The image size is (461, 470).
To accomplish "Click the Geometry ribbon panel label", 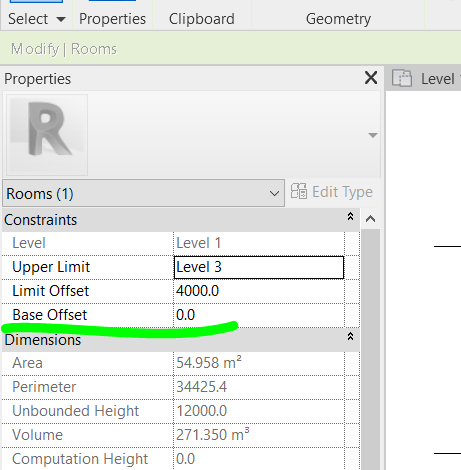I will pyautogui.click(x=338, y=19).
